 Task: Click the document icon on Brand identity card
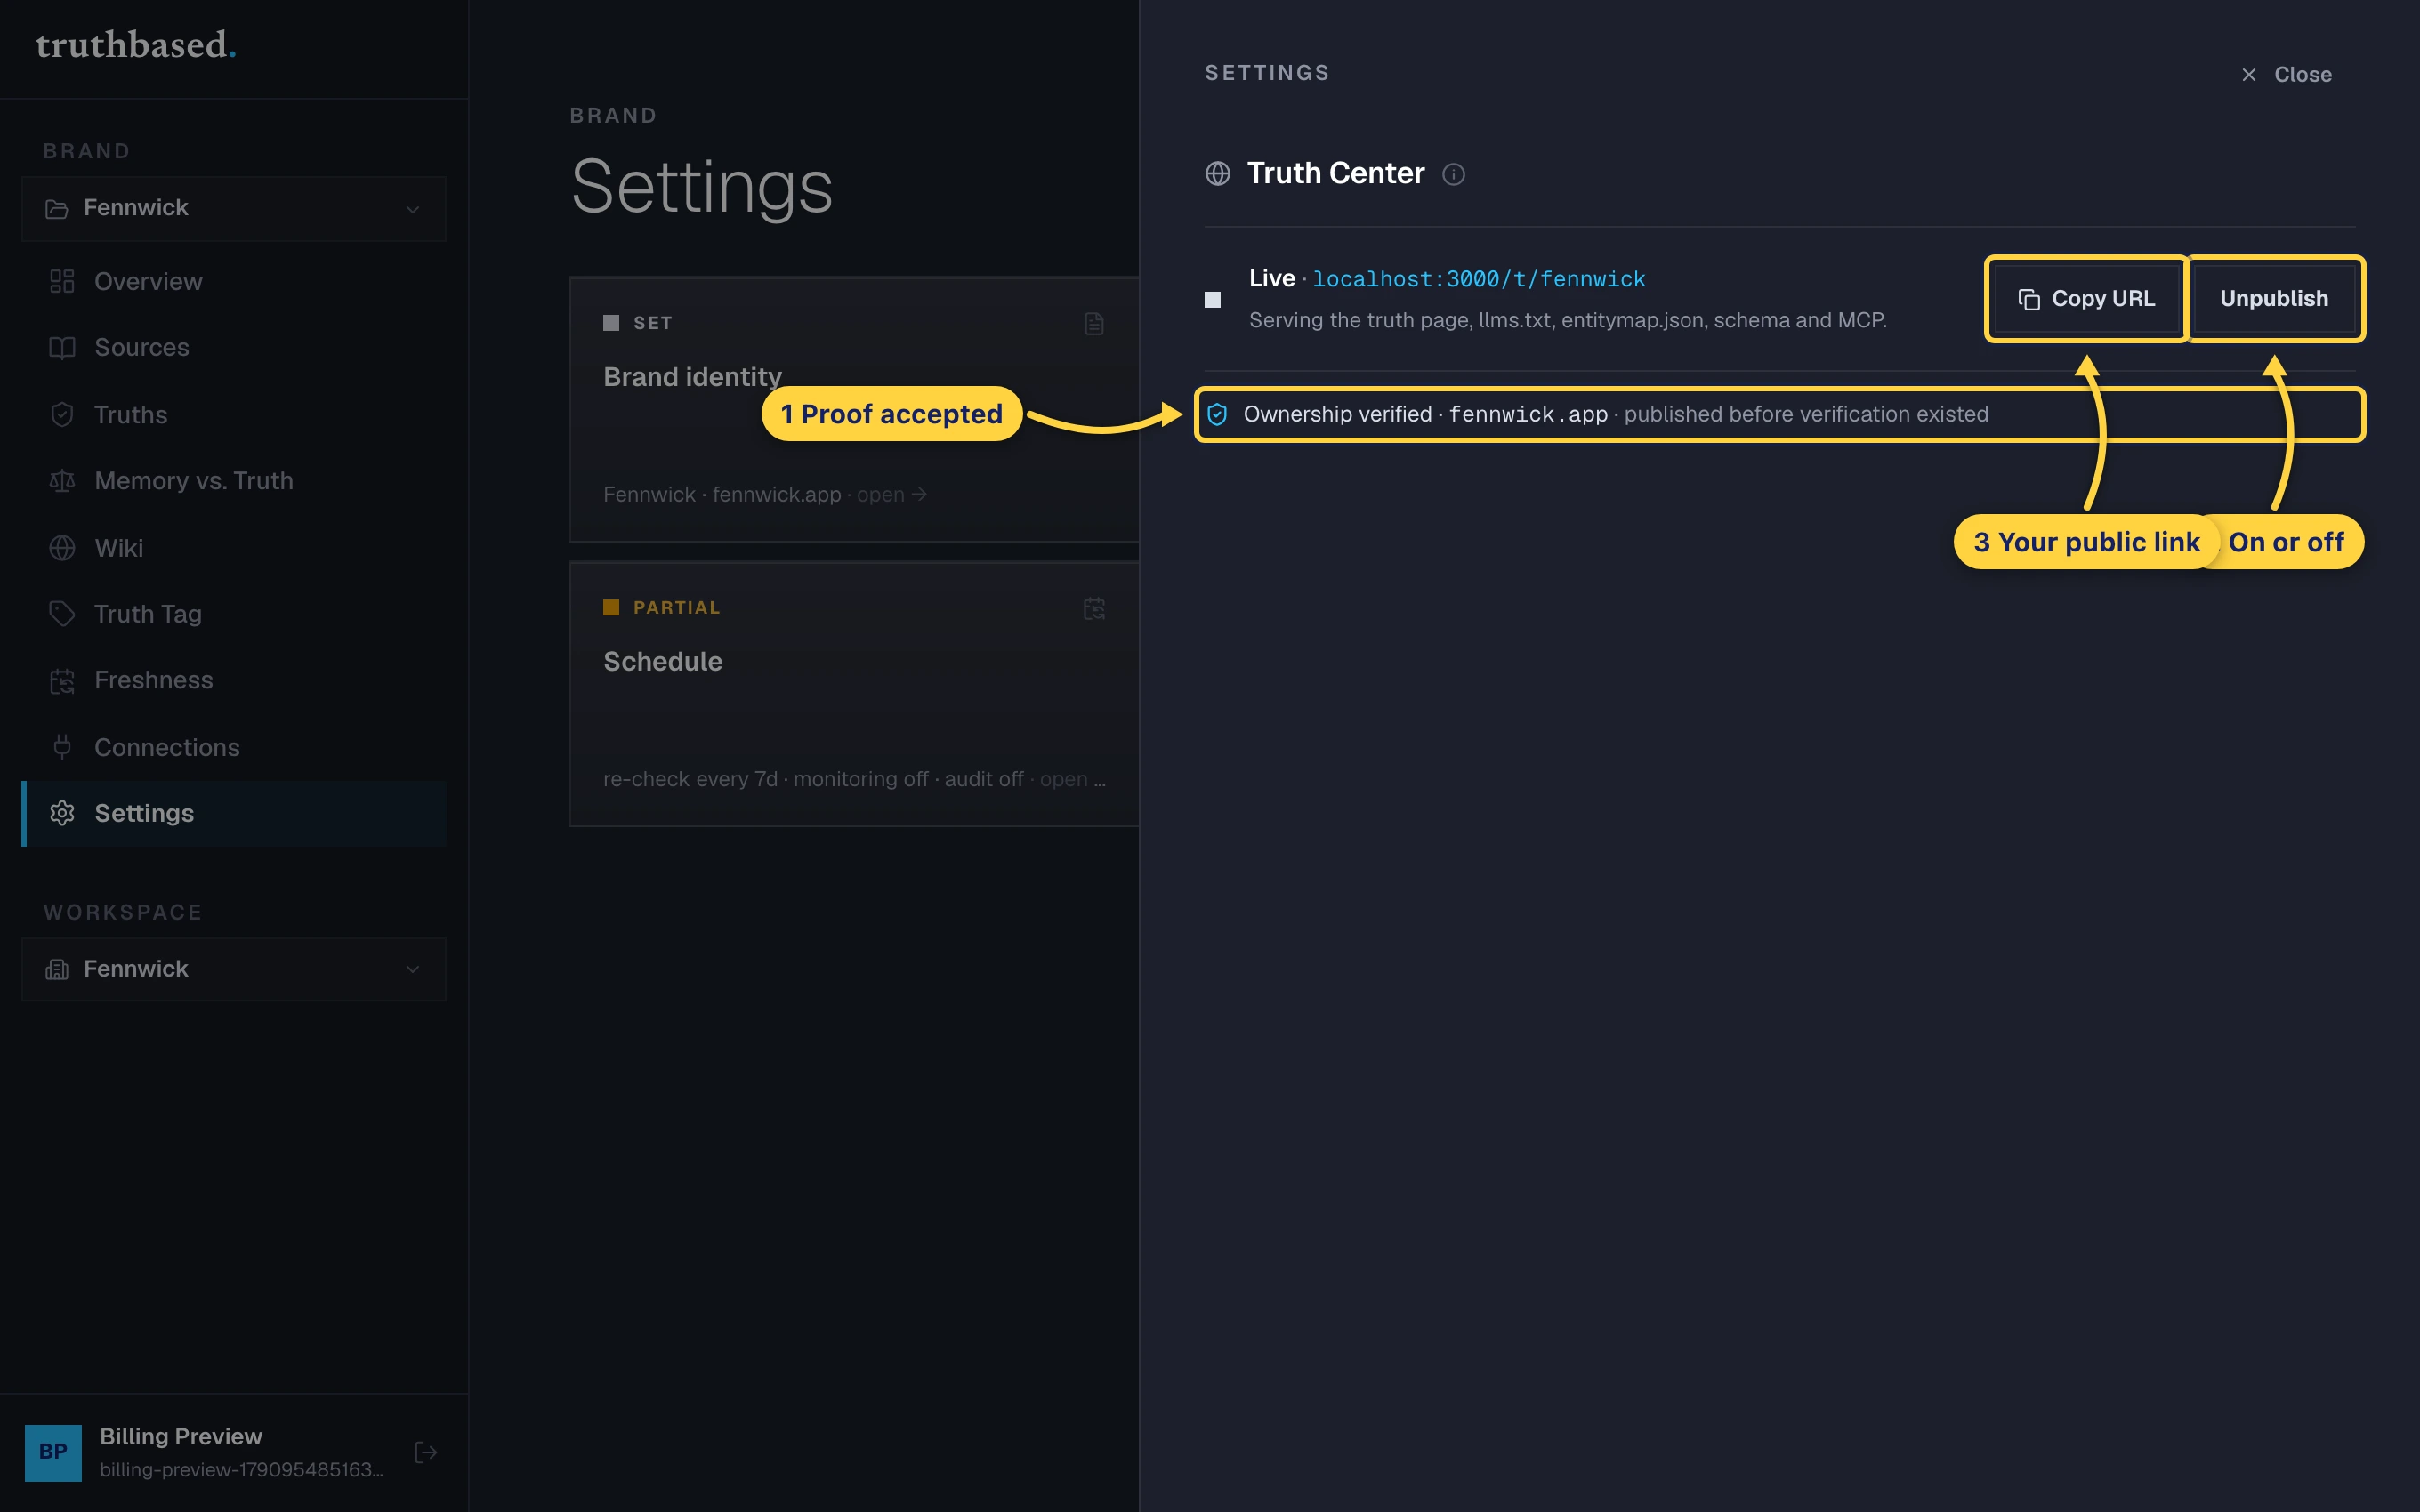[1094, 324]
